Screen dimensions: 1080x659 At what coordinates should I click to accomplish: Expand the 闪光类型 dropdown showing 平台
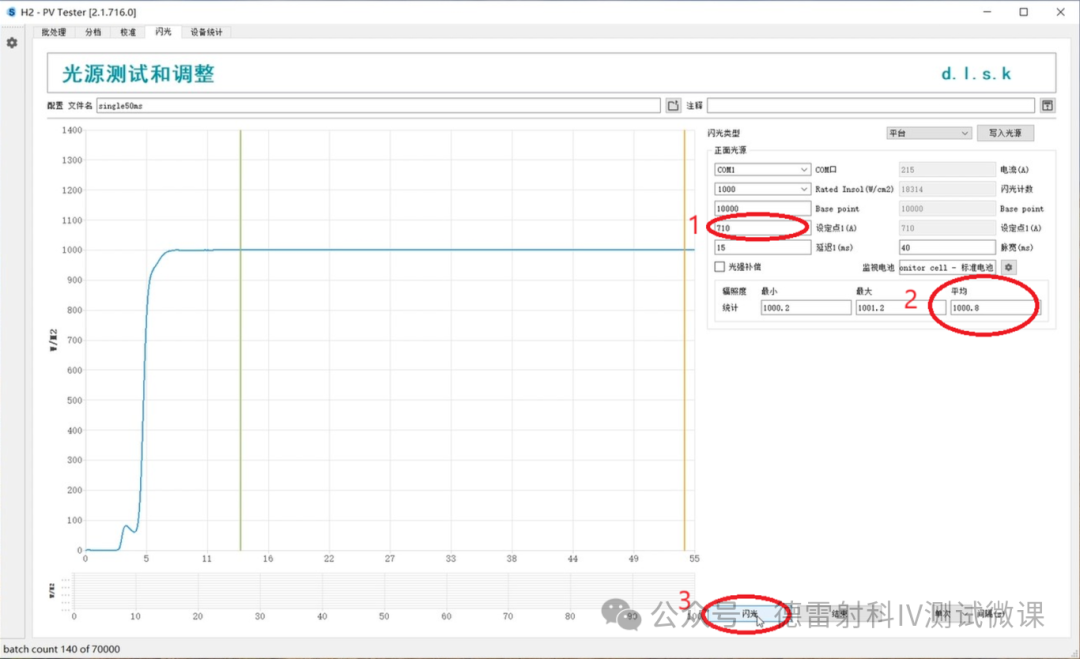(928, 133)
